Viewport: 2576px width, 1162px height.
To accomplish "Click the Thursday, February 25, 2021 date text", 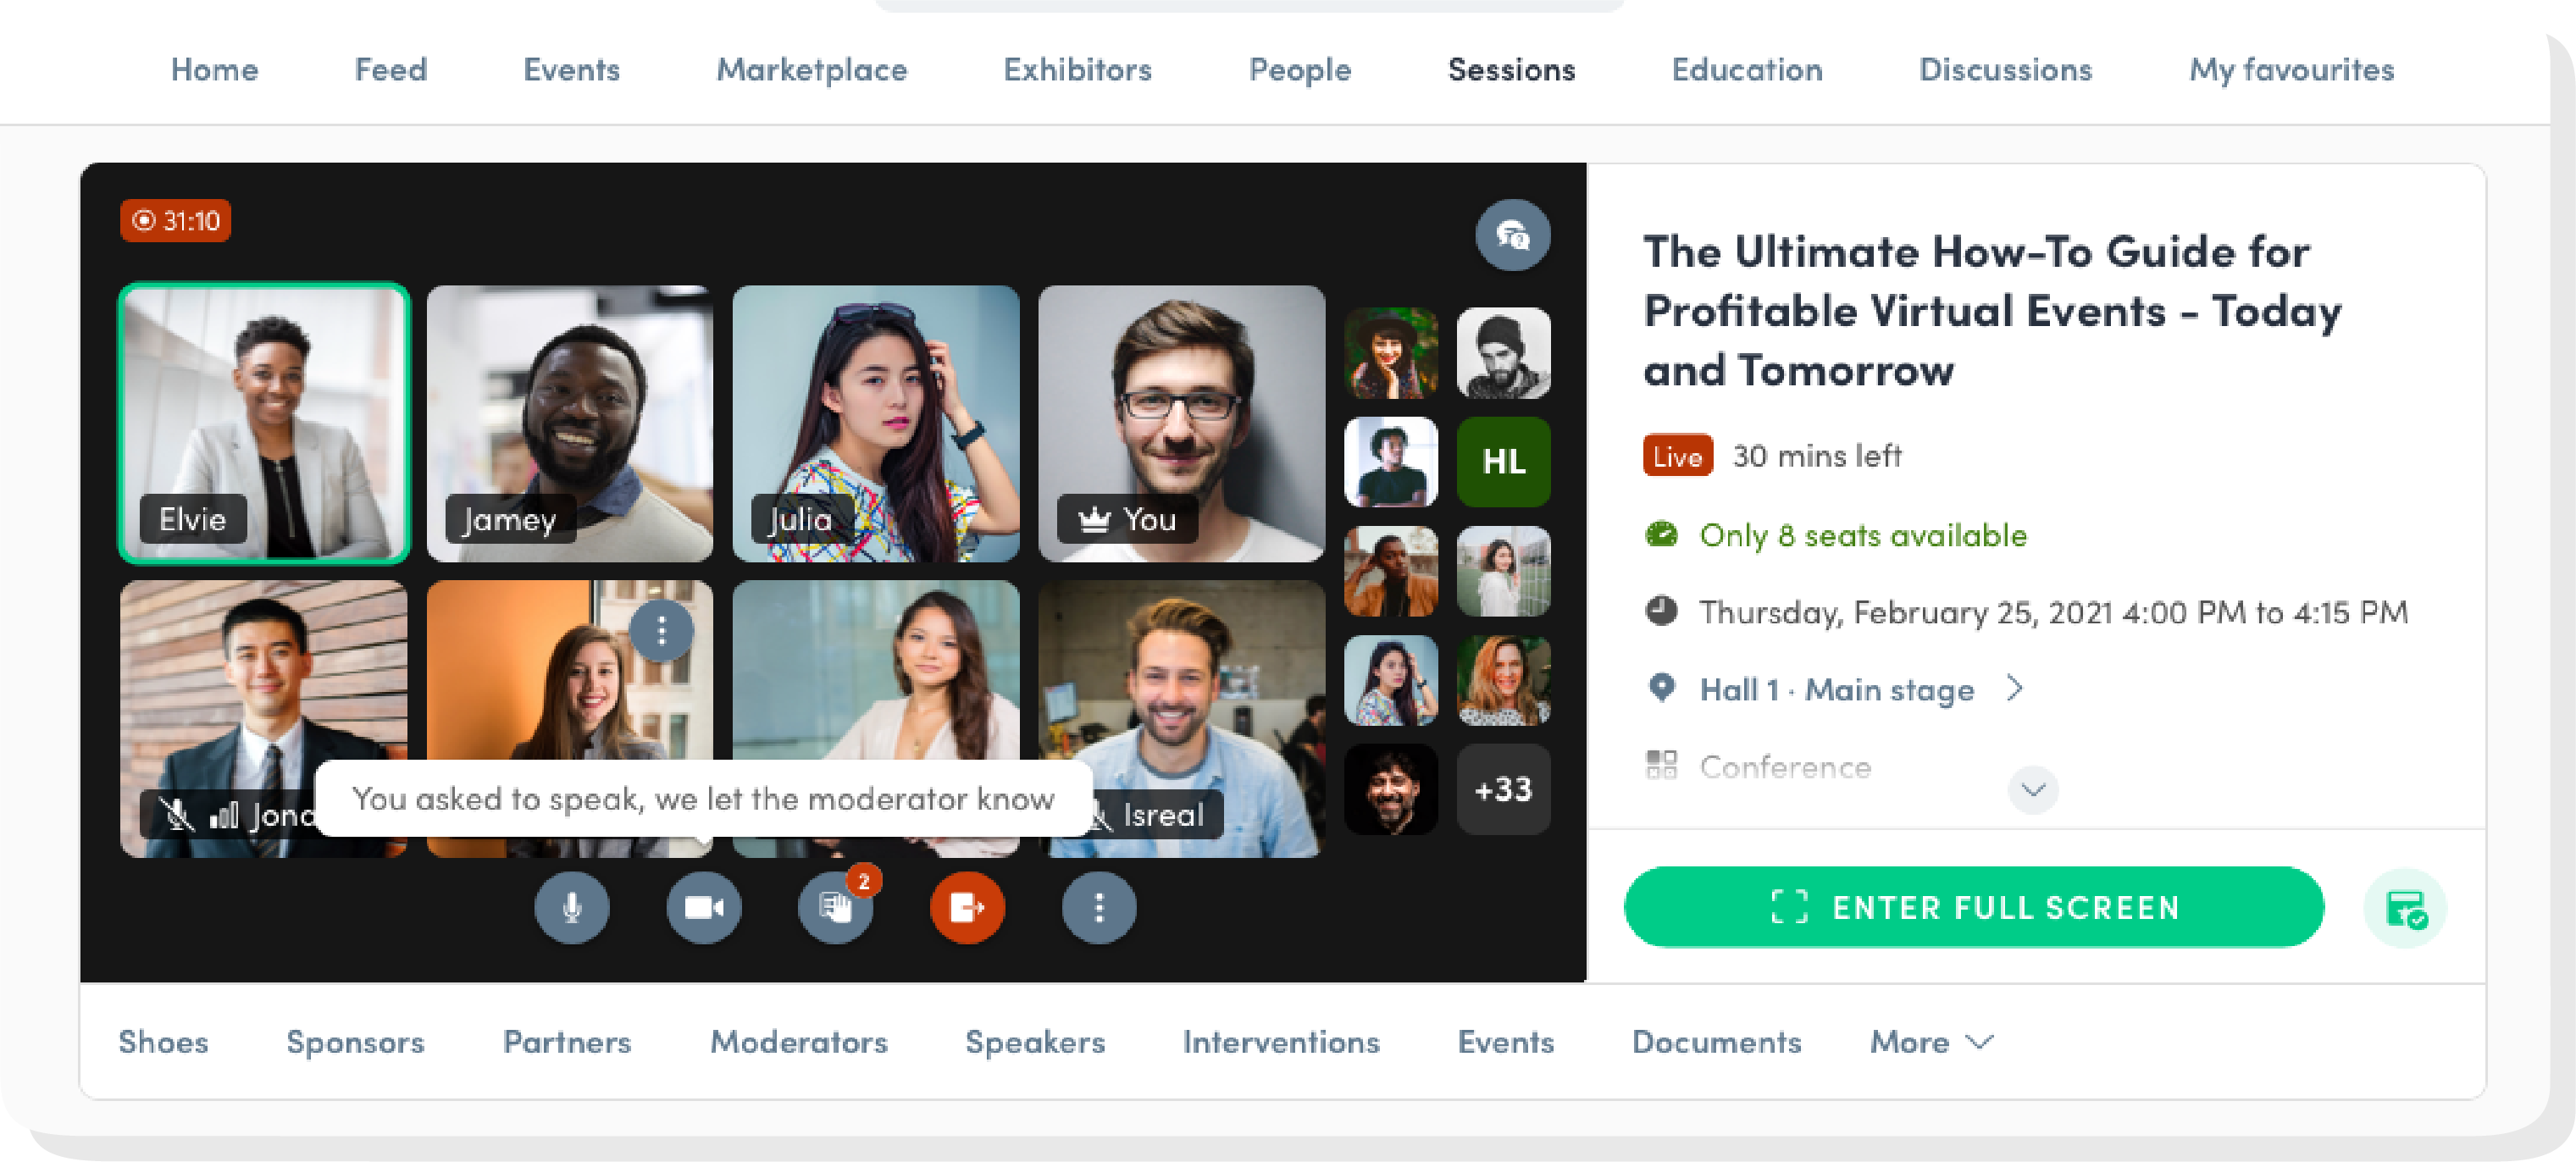I will 2053,612.
